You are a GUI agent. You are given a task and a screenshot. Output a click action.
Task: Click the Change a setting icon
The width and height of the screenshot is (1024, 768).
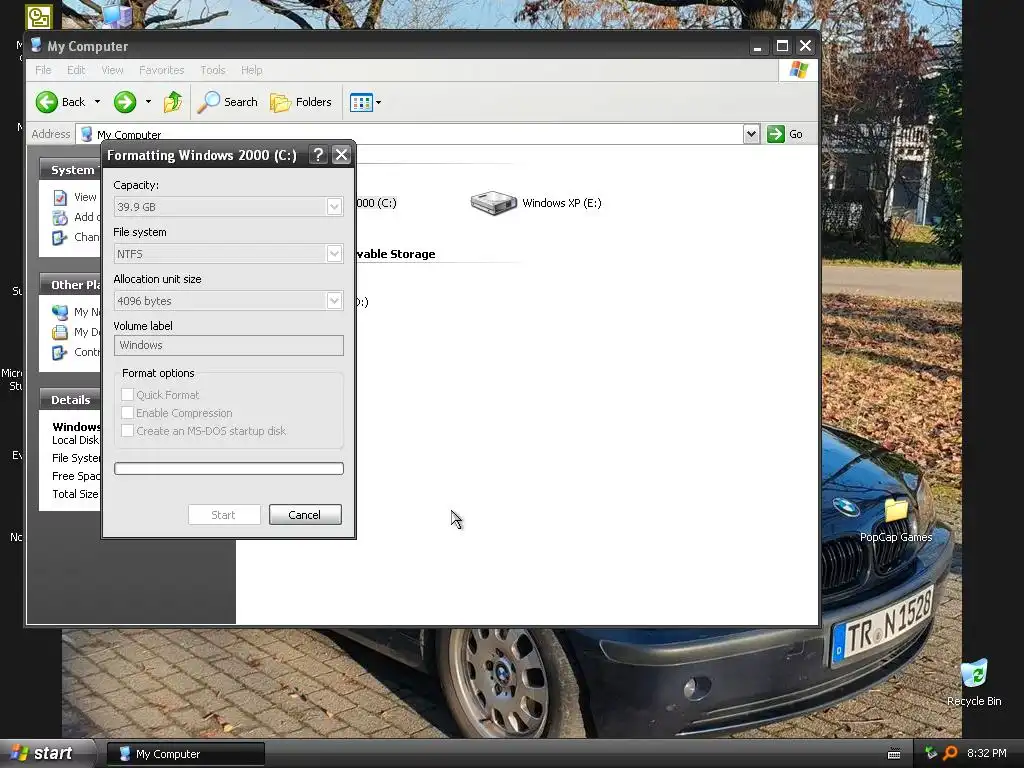coord(60,238)
